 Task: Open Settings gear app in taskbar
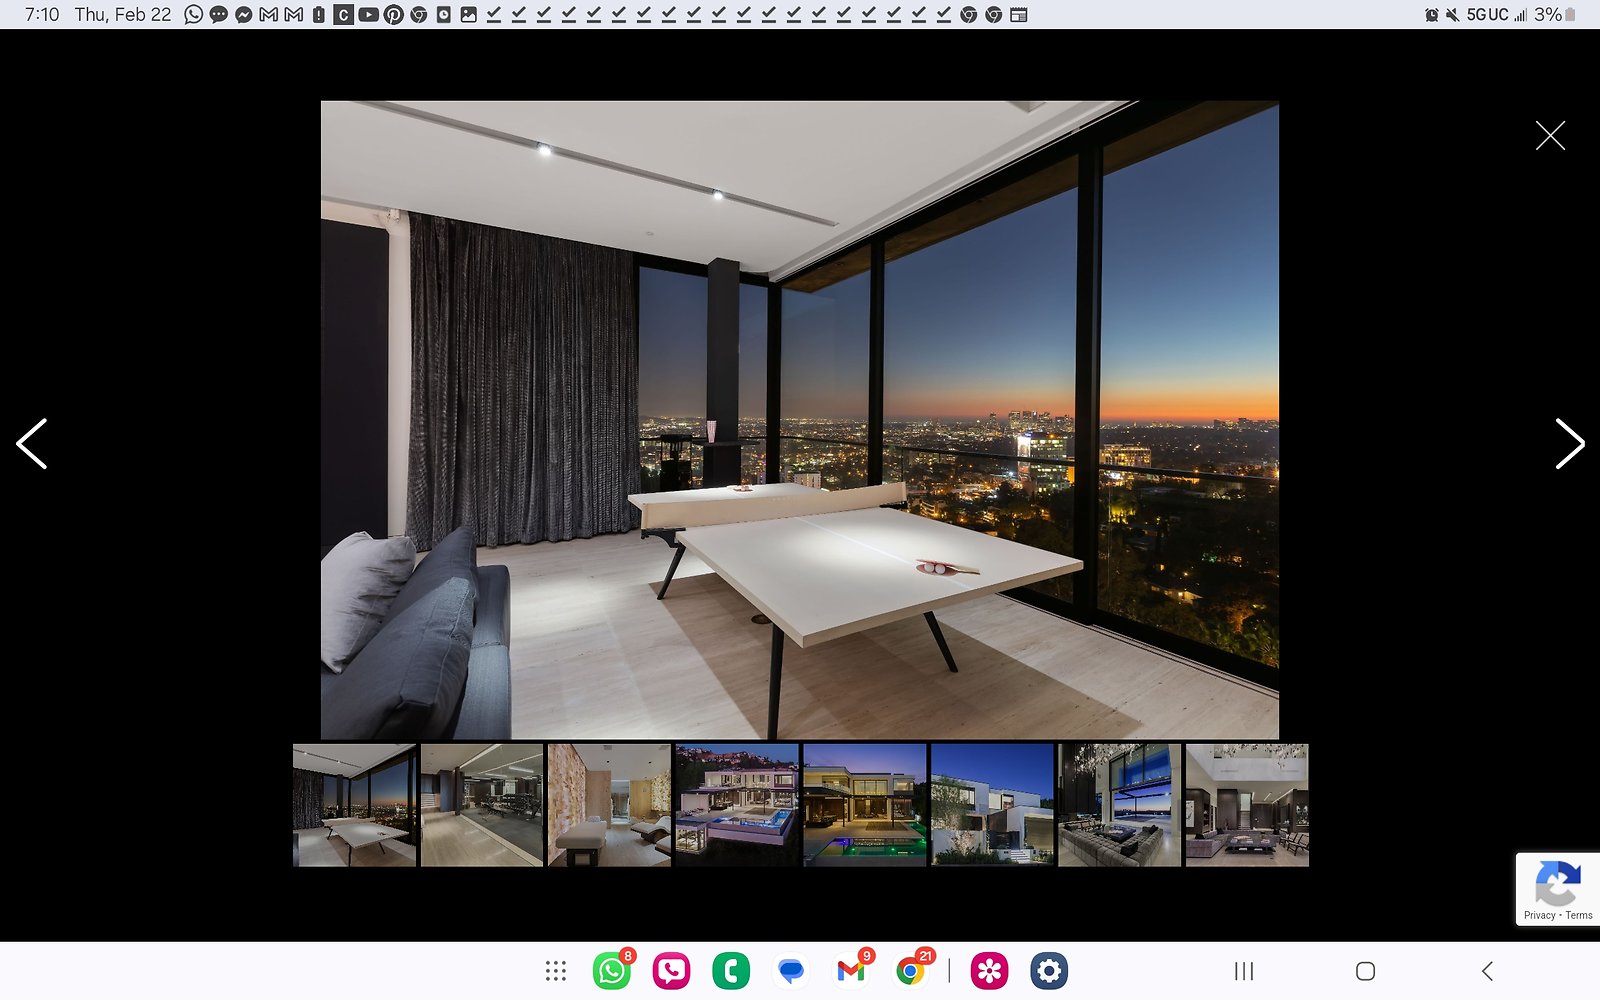pos(1049,971)
